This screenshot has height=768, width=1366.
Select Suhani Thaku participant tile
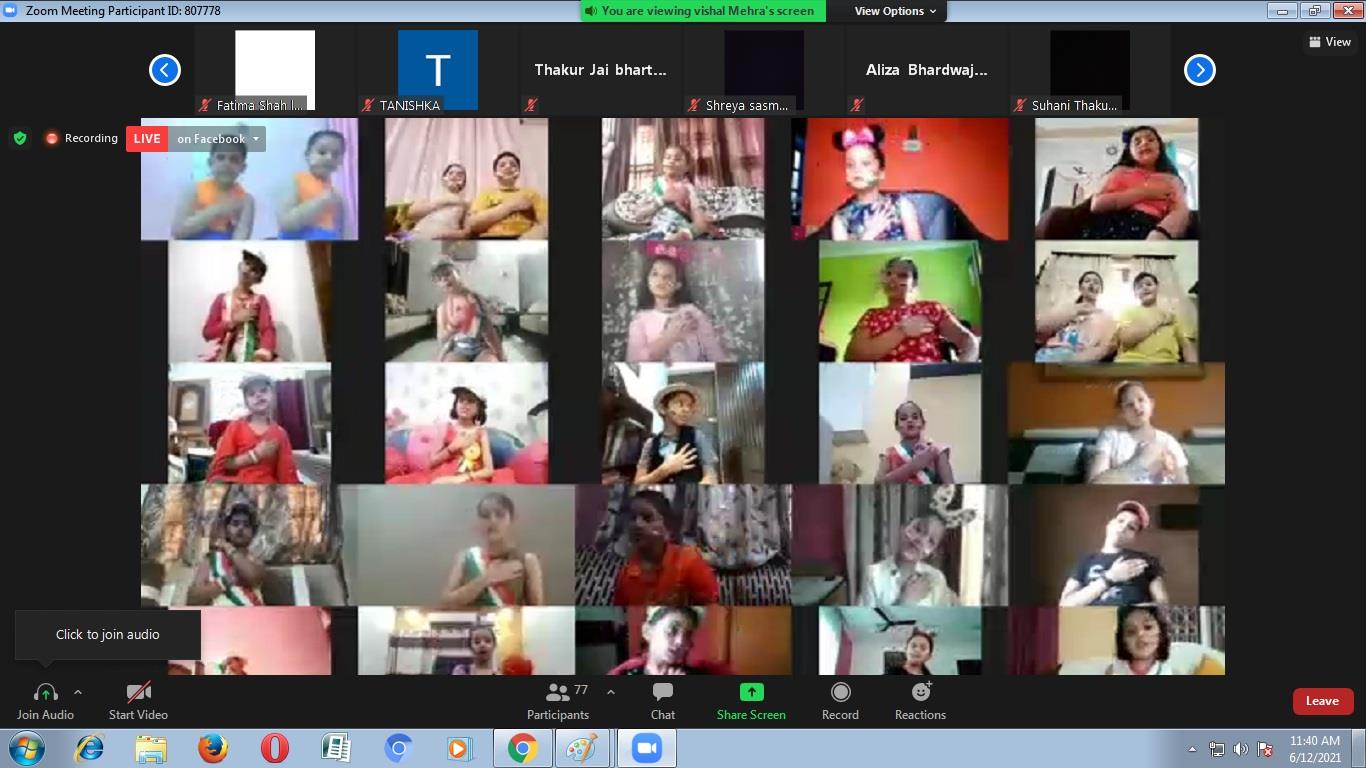coord(1090,70)
